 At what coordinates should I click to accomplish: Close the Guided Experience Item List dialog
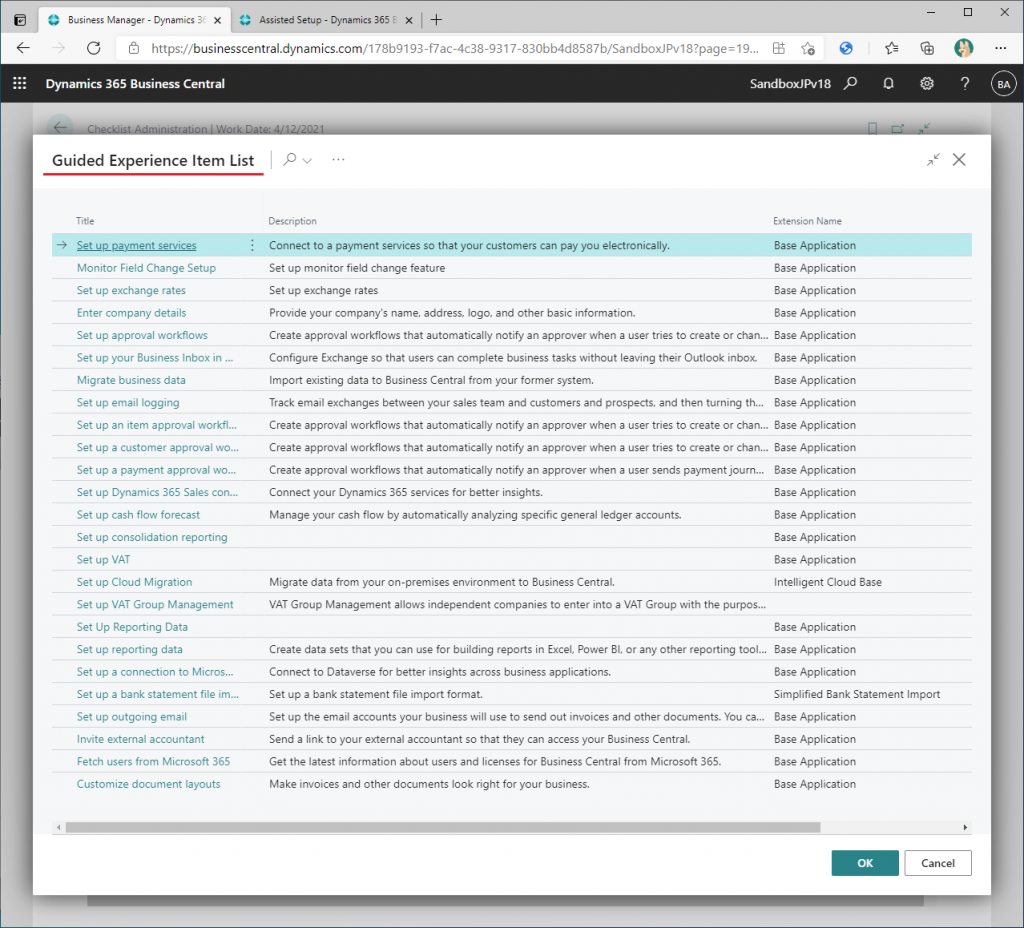(x=959, y=160)
